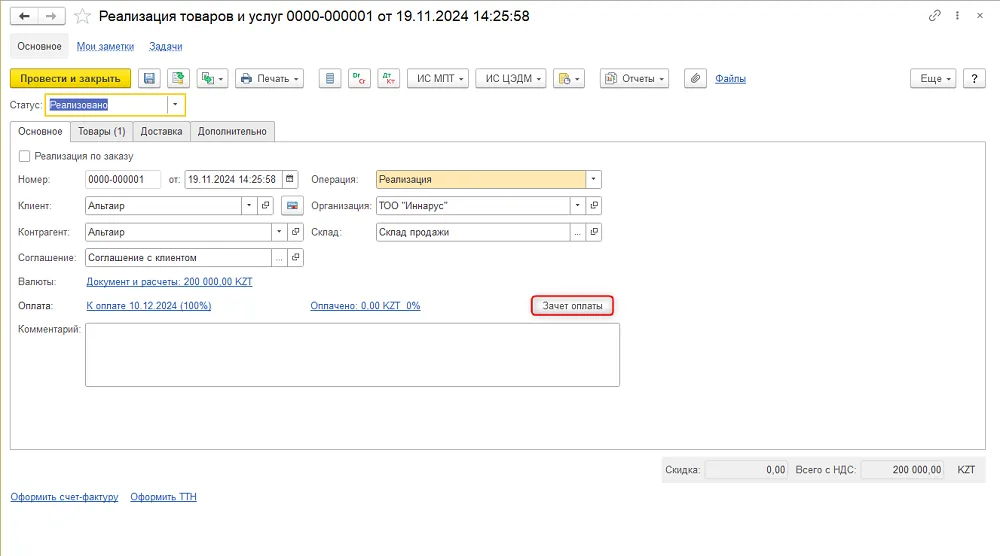
Task: Click the Зачет оплаты button
Action: click(572, 306)
